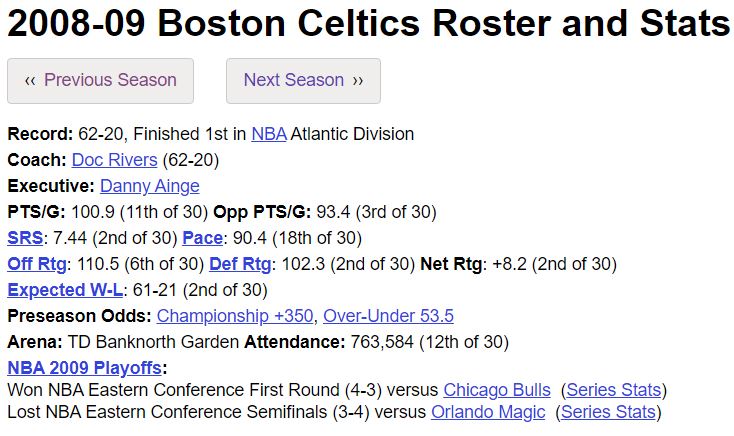Image resolution: width=734 pixels, height=436 pixels.
Task: Open the Orlando Magic team link
Action: click(x=488, y=412)
